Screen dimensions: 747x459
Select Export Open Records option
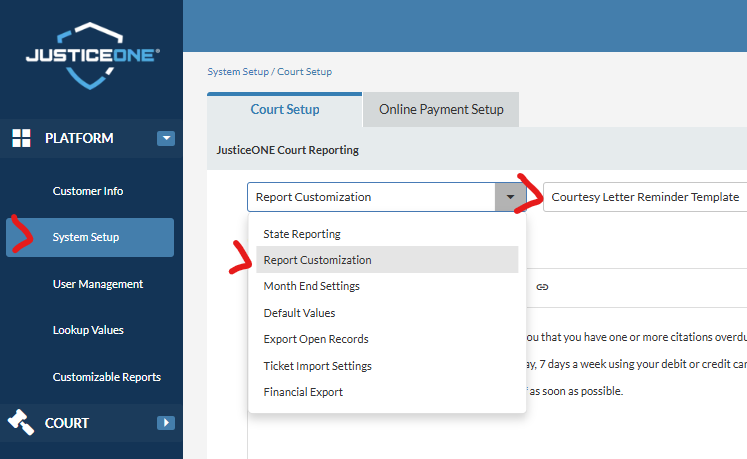pos(387,339)
